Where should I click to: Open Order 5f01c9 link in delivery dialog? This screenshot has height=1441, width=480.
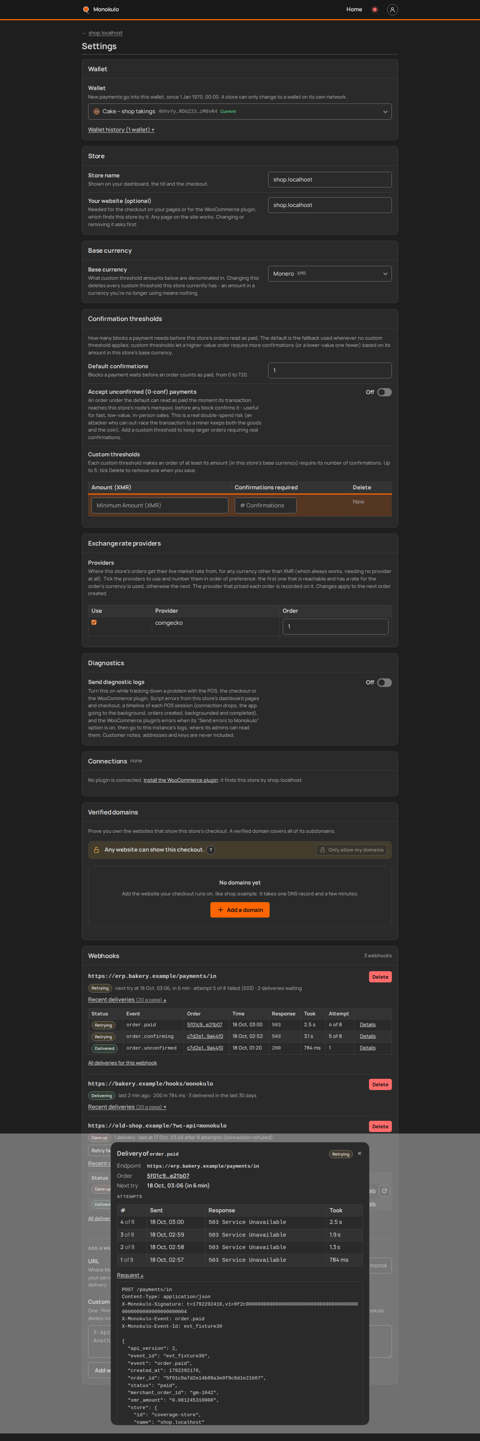(168, 1176)
